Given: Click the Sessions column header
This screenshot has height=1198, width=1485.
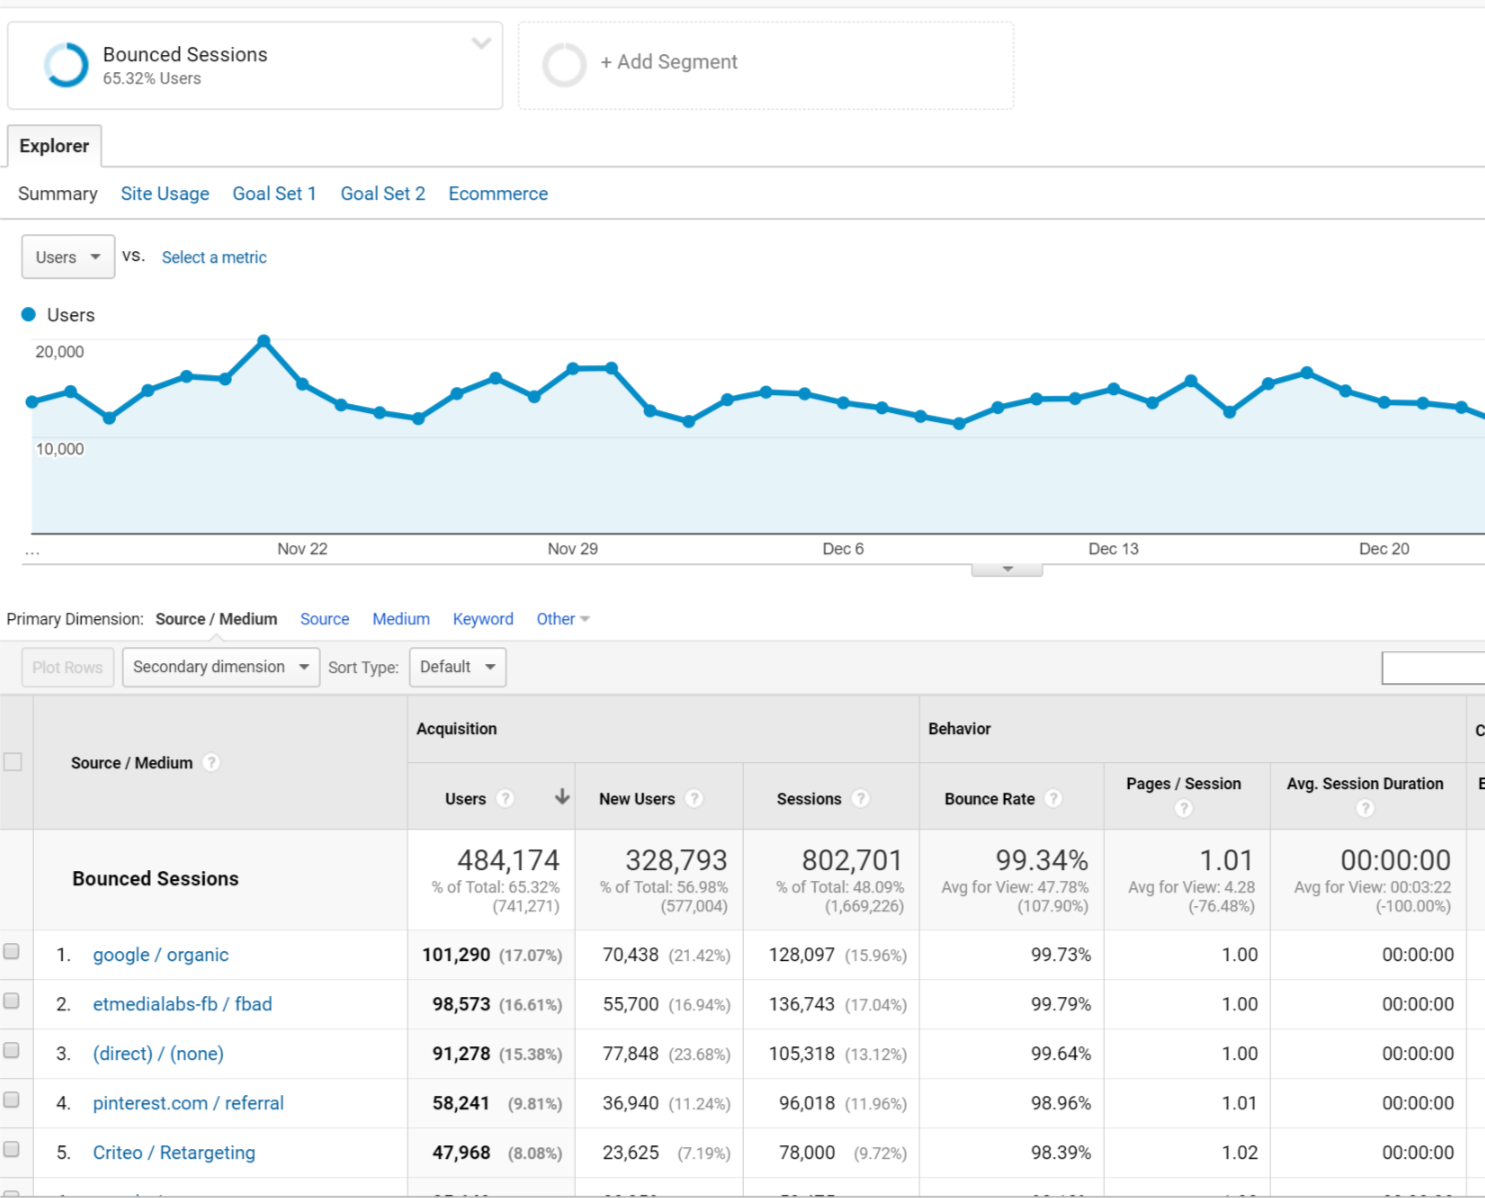Looking at the screenshot, I should [809, 799].
